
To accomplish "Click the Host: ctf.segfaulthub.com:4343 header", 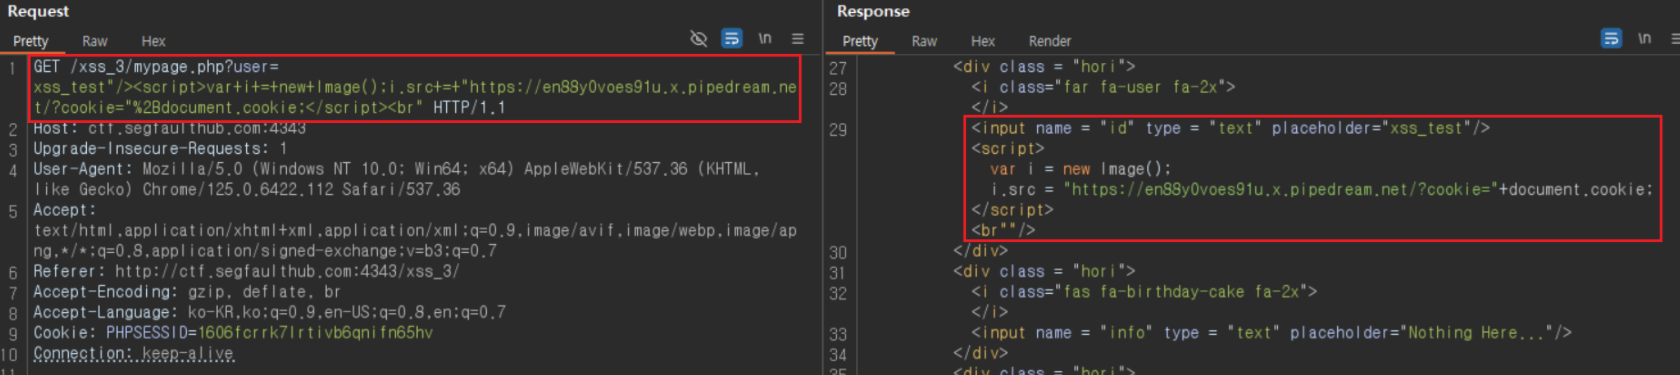I will 170,128.
